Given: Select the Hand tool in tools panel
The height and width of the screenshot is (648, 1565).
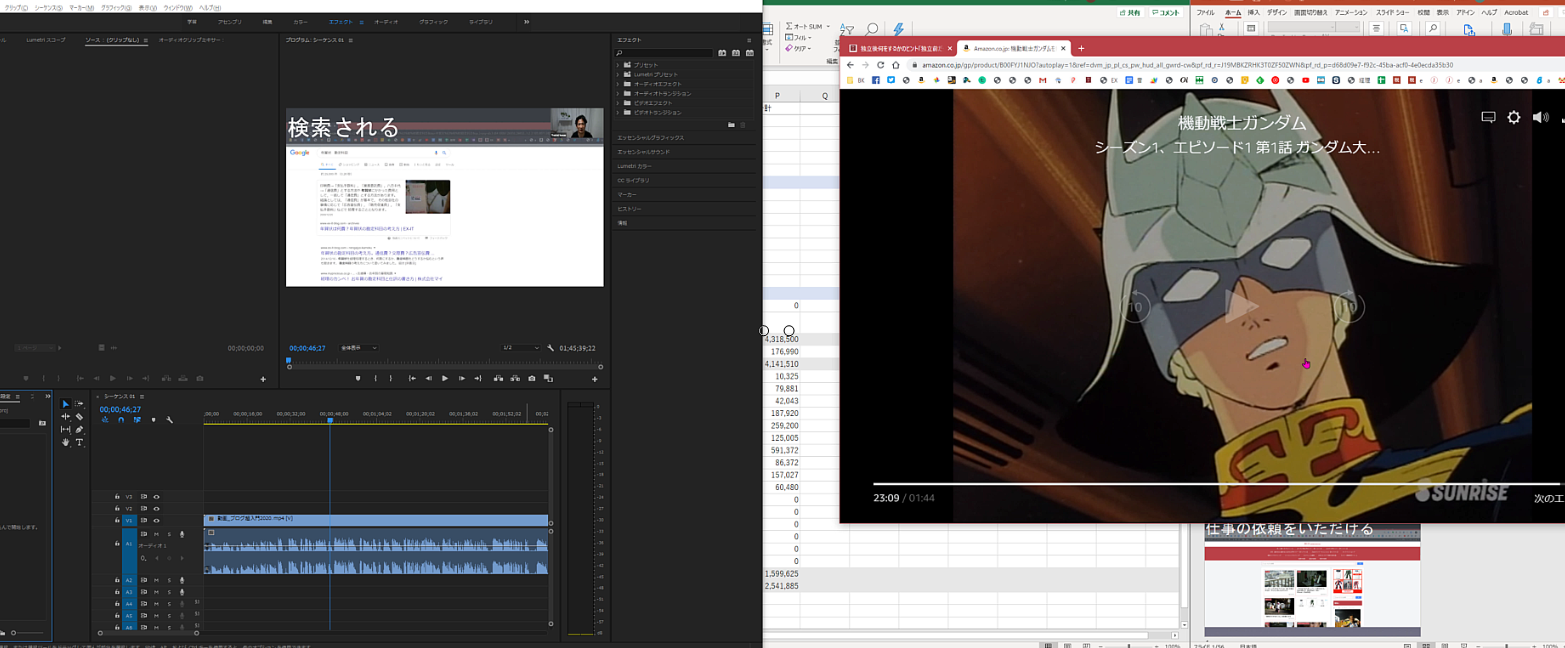Looking at the screenshot, I should pyautogui.click(x=66, y=442).
